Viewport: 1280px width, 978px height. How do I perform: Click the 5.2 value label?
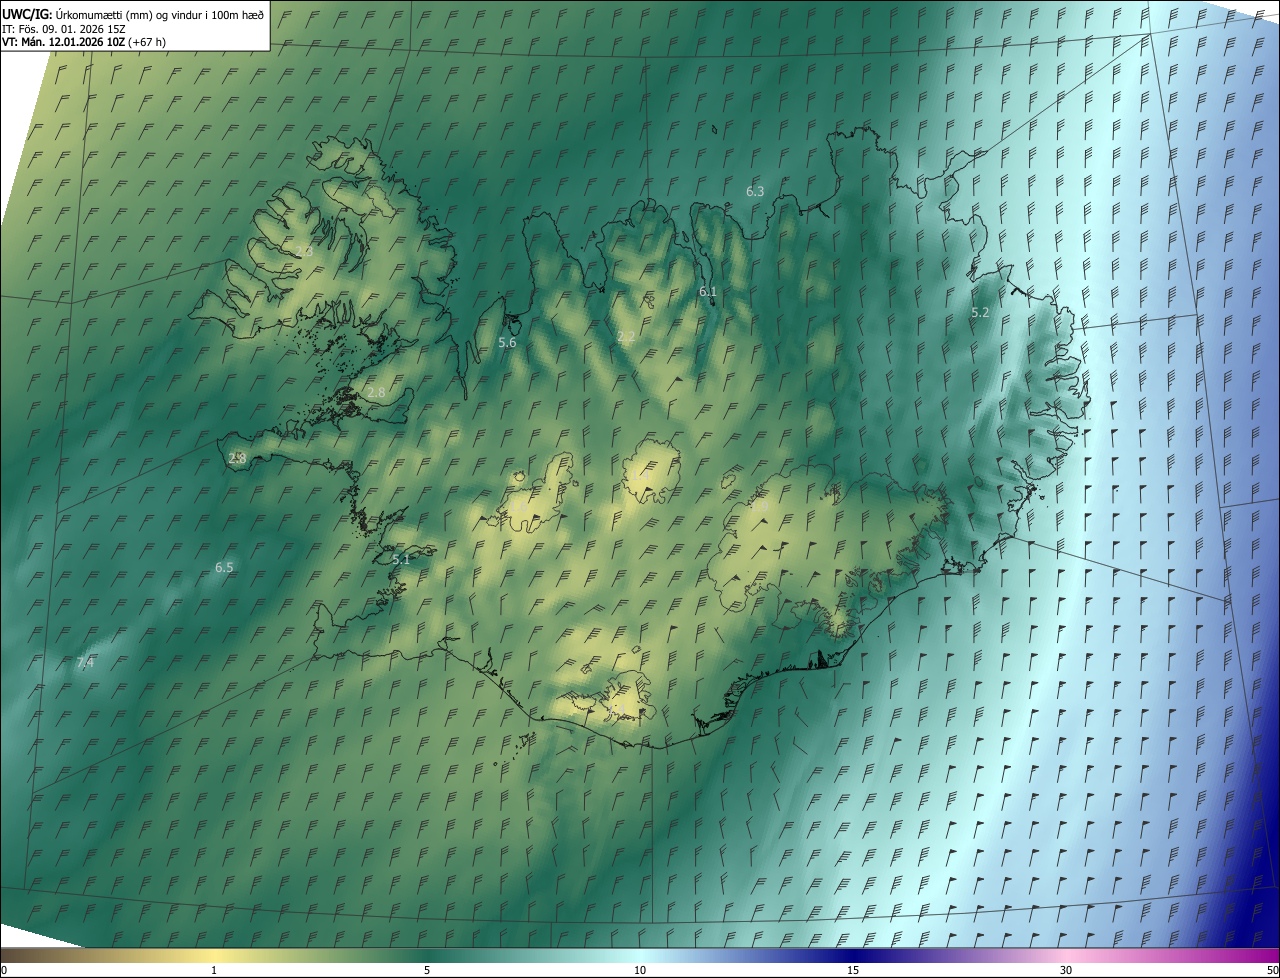980,312
